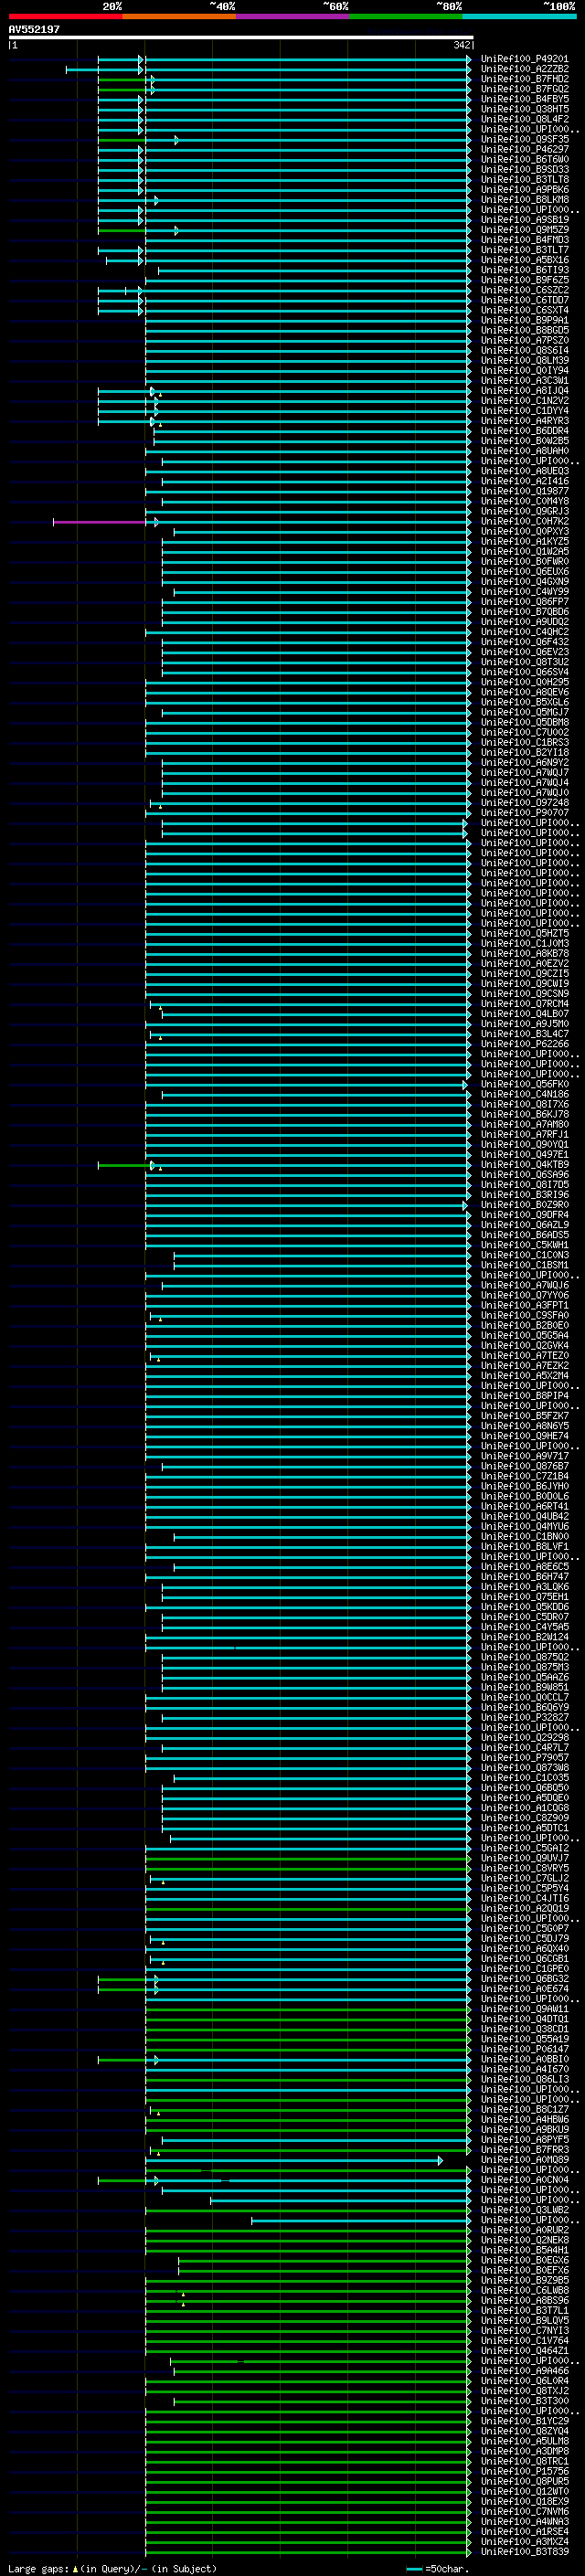Select hit label UniRef100_A1KYZ5

(525, 542)
